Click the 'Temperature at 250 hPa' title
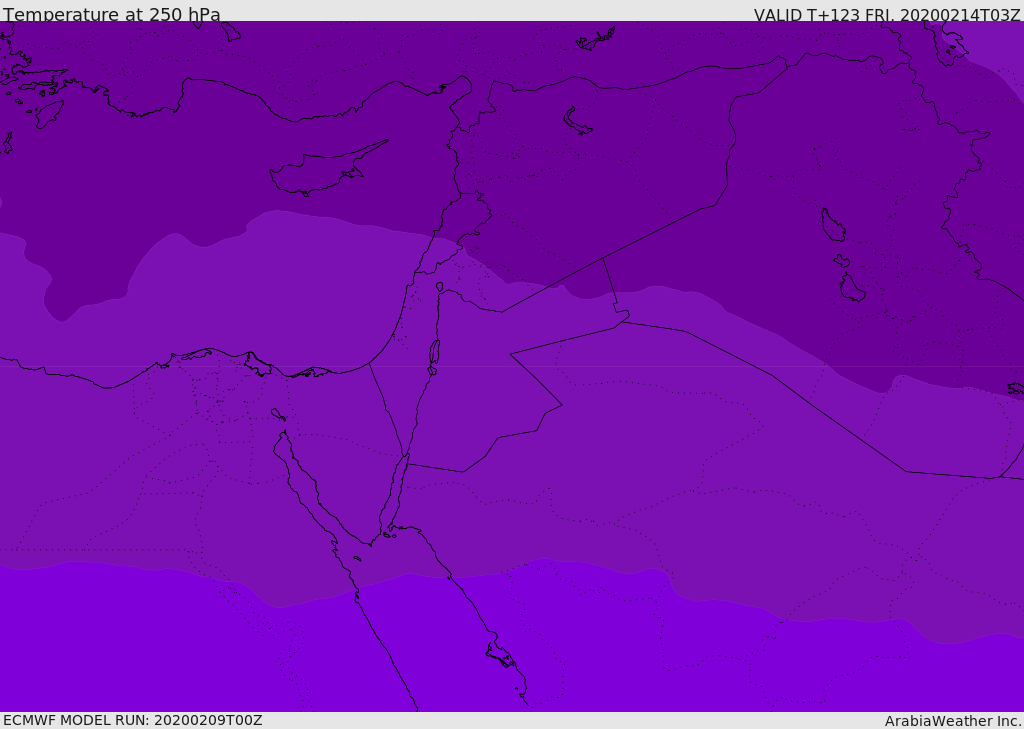Screen dimensions: 1024x729 112,15
